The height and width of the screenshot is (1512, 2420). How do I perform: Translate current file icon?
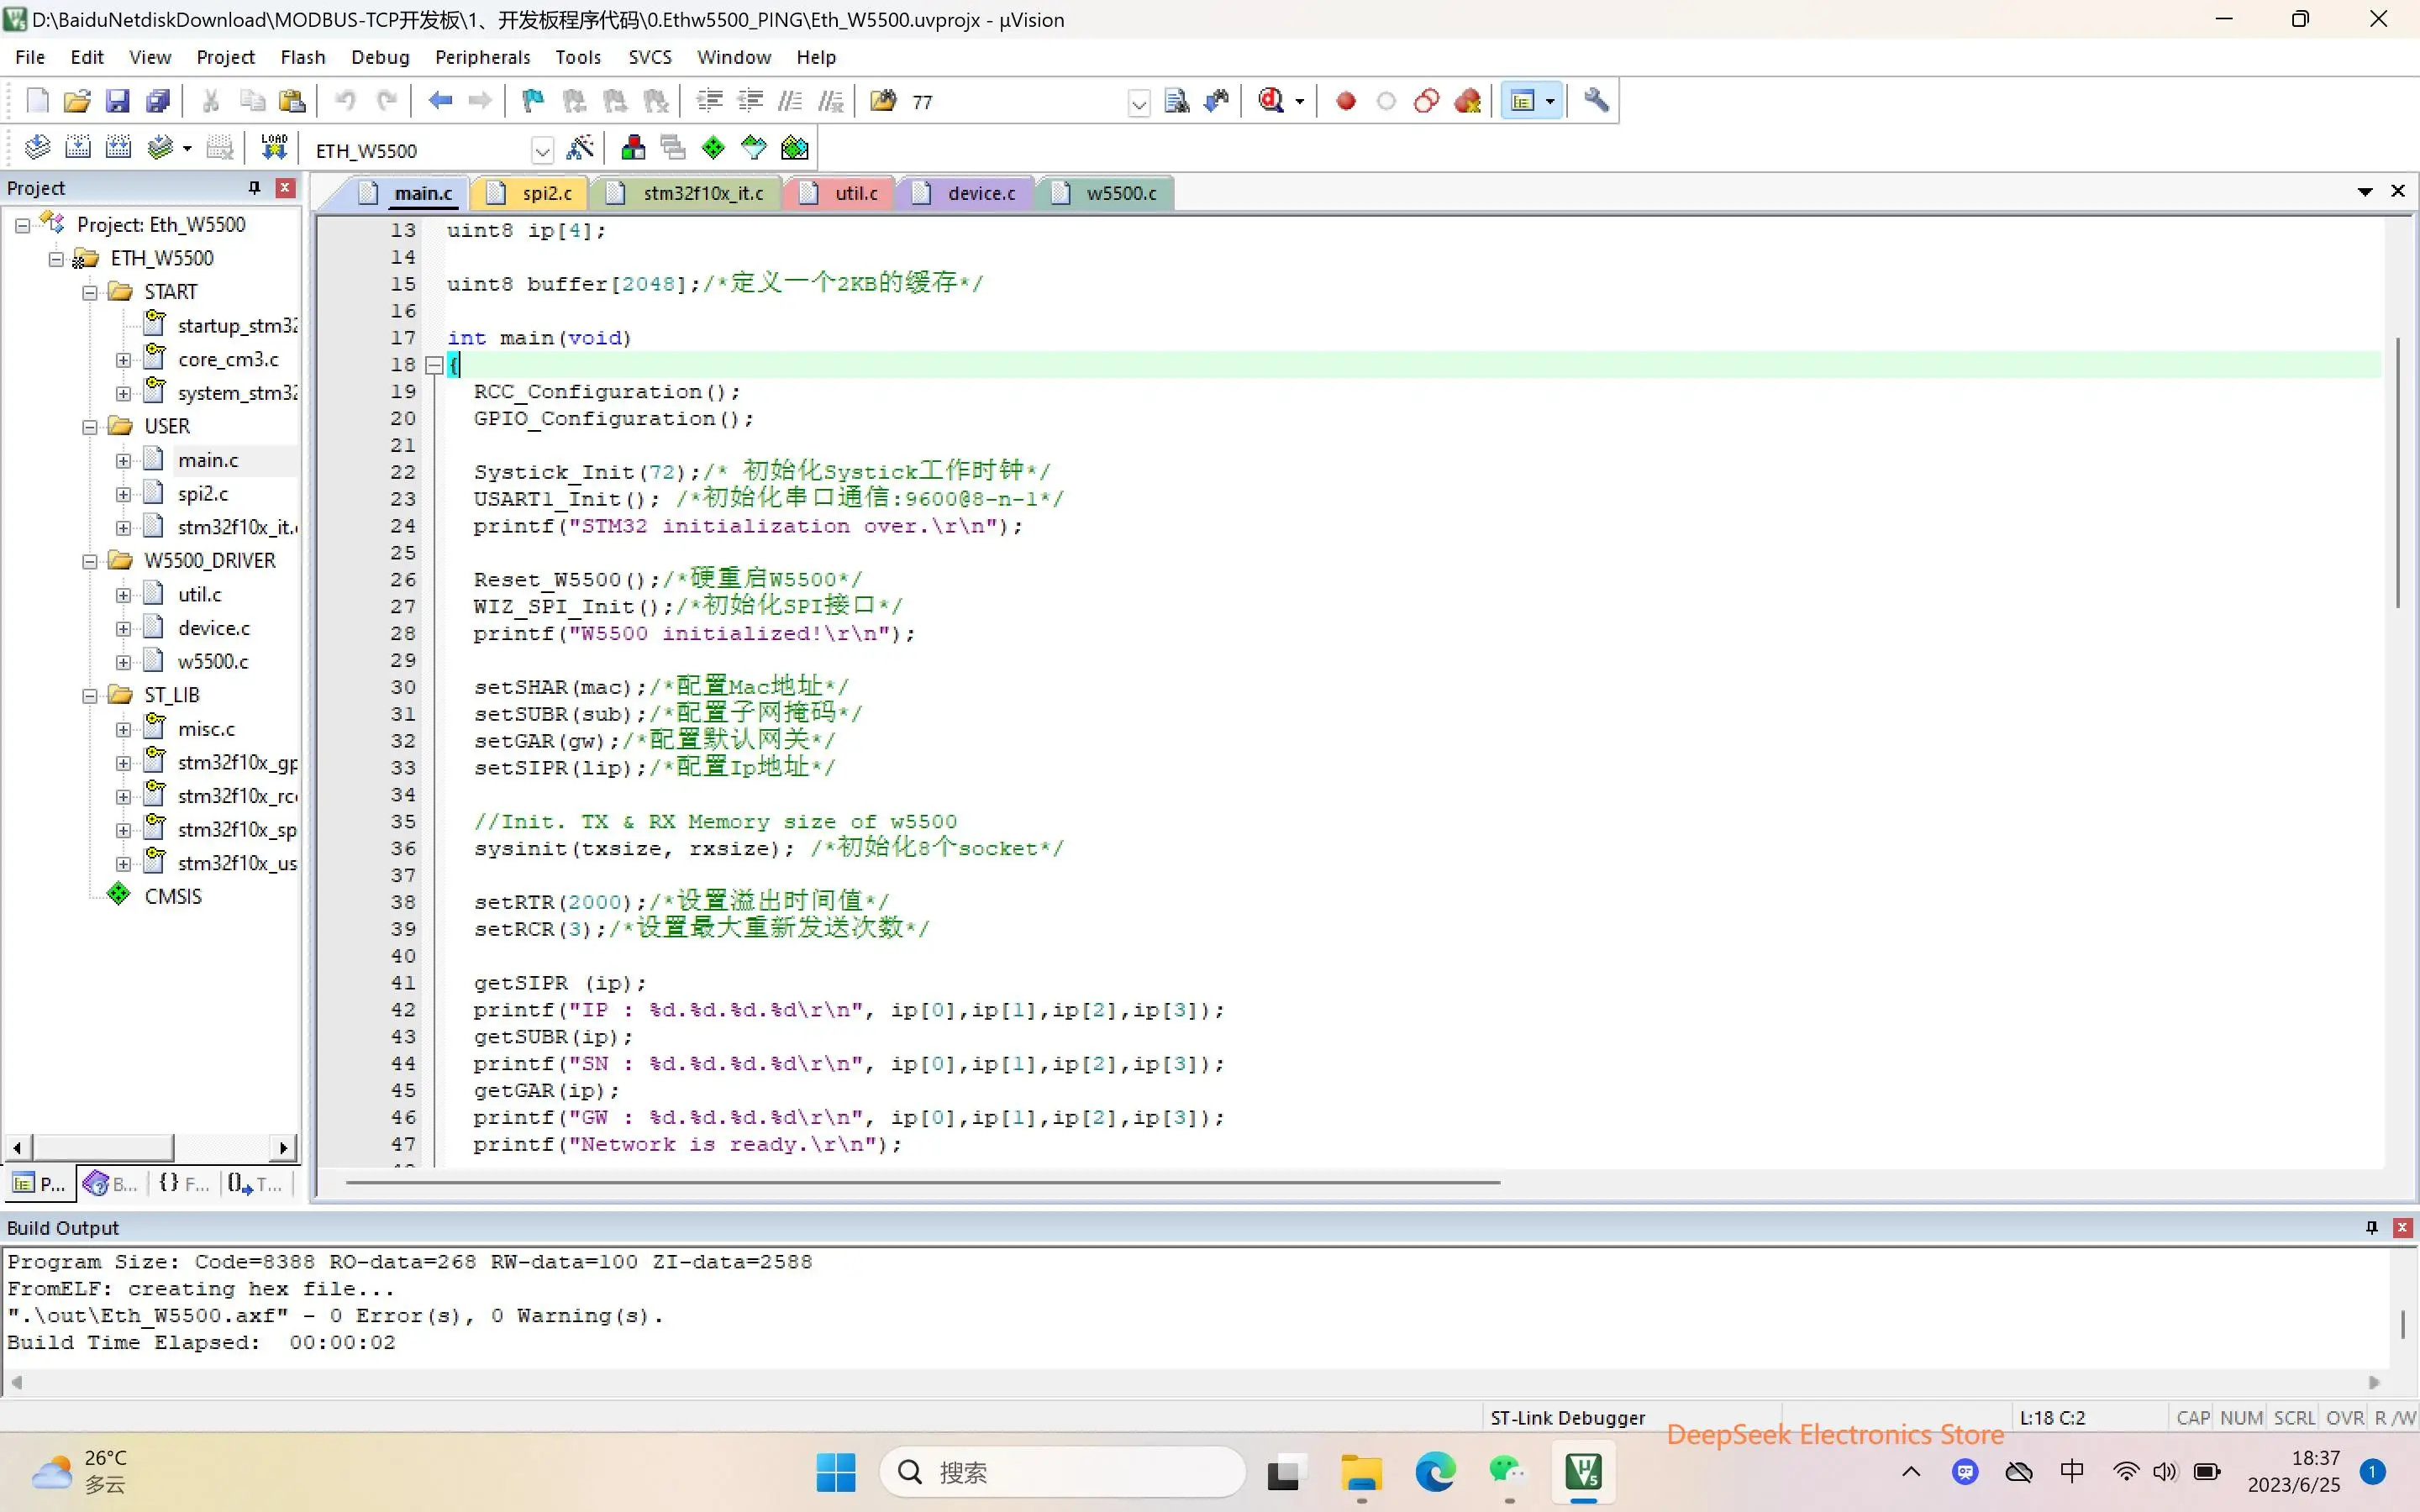[37, 149]
